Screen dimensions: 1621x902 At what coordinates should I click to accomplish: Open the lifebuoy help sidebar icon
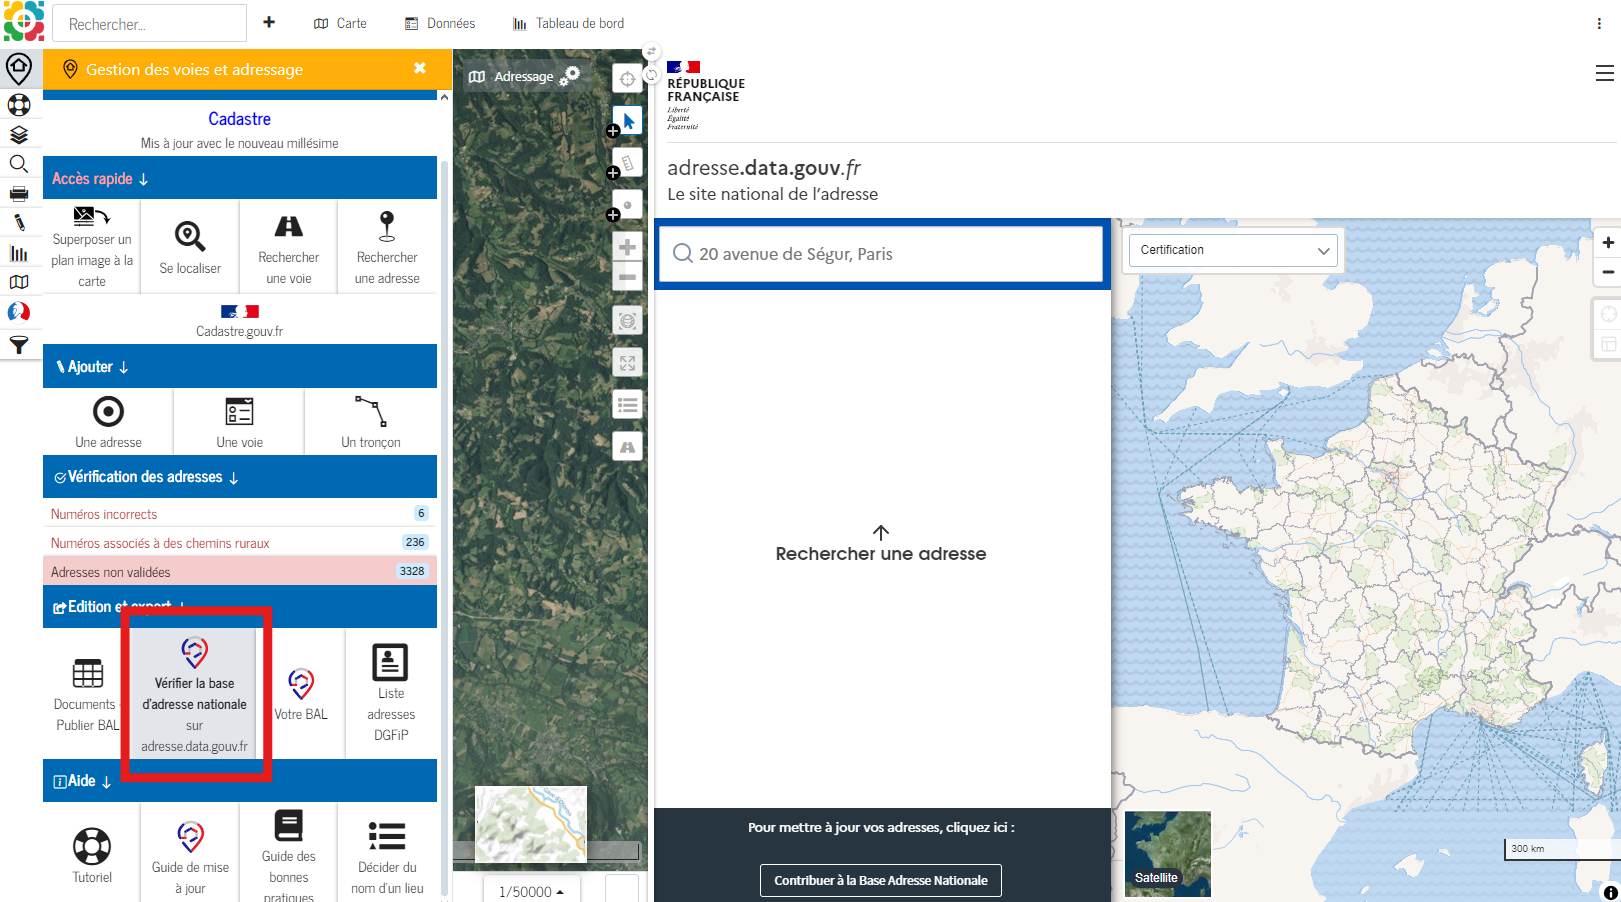[19, 105]
